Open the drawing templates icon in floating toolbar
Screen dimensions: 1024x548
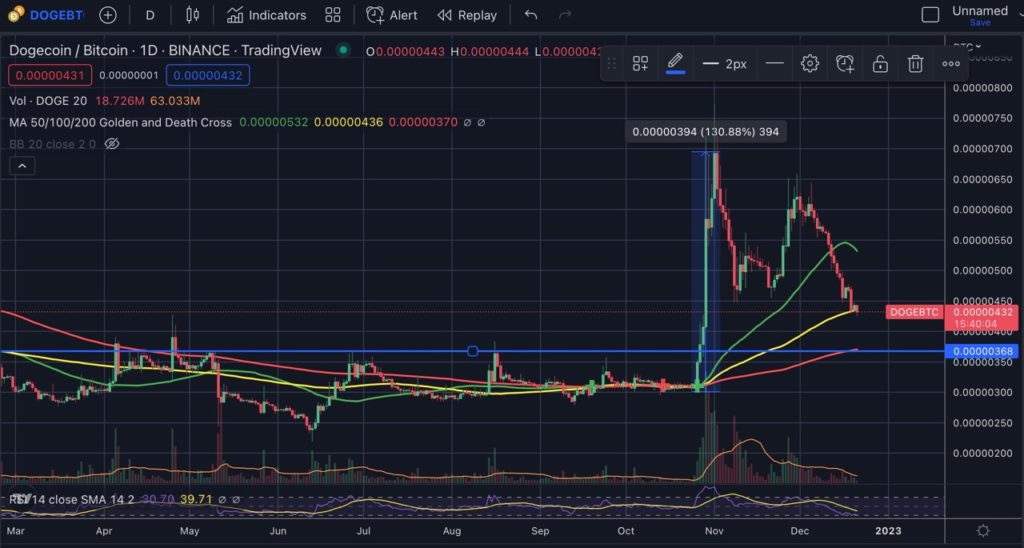pyautogui.click(x=641, y=64)
